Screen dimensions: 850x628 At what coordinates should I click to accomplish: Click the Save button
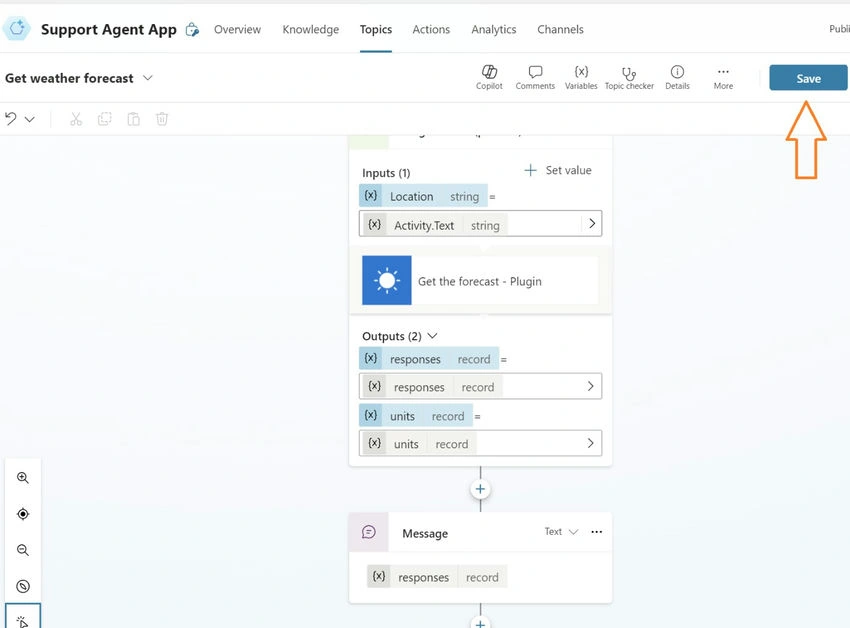click(x=808, y=78)
